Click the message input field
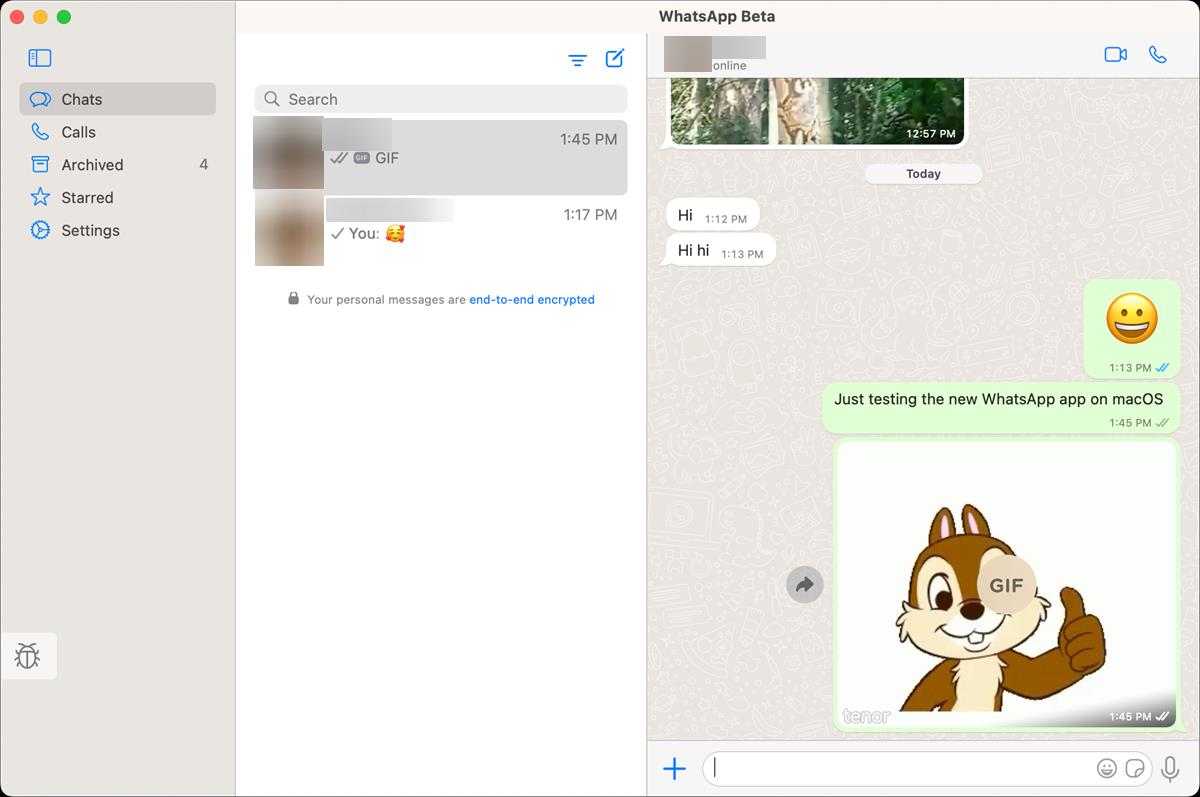 [x=900, y=769]
